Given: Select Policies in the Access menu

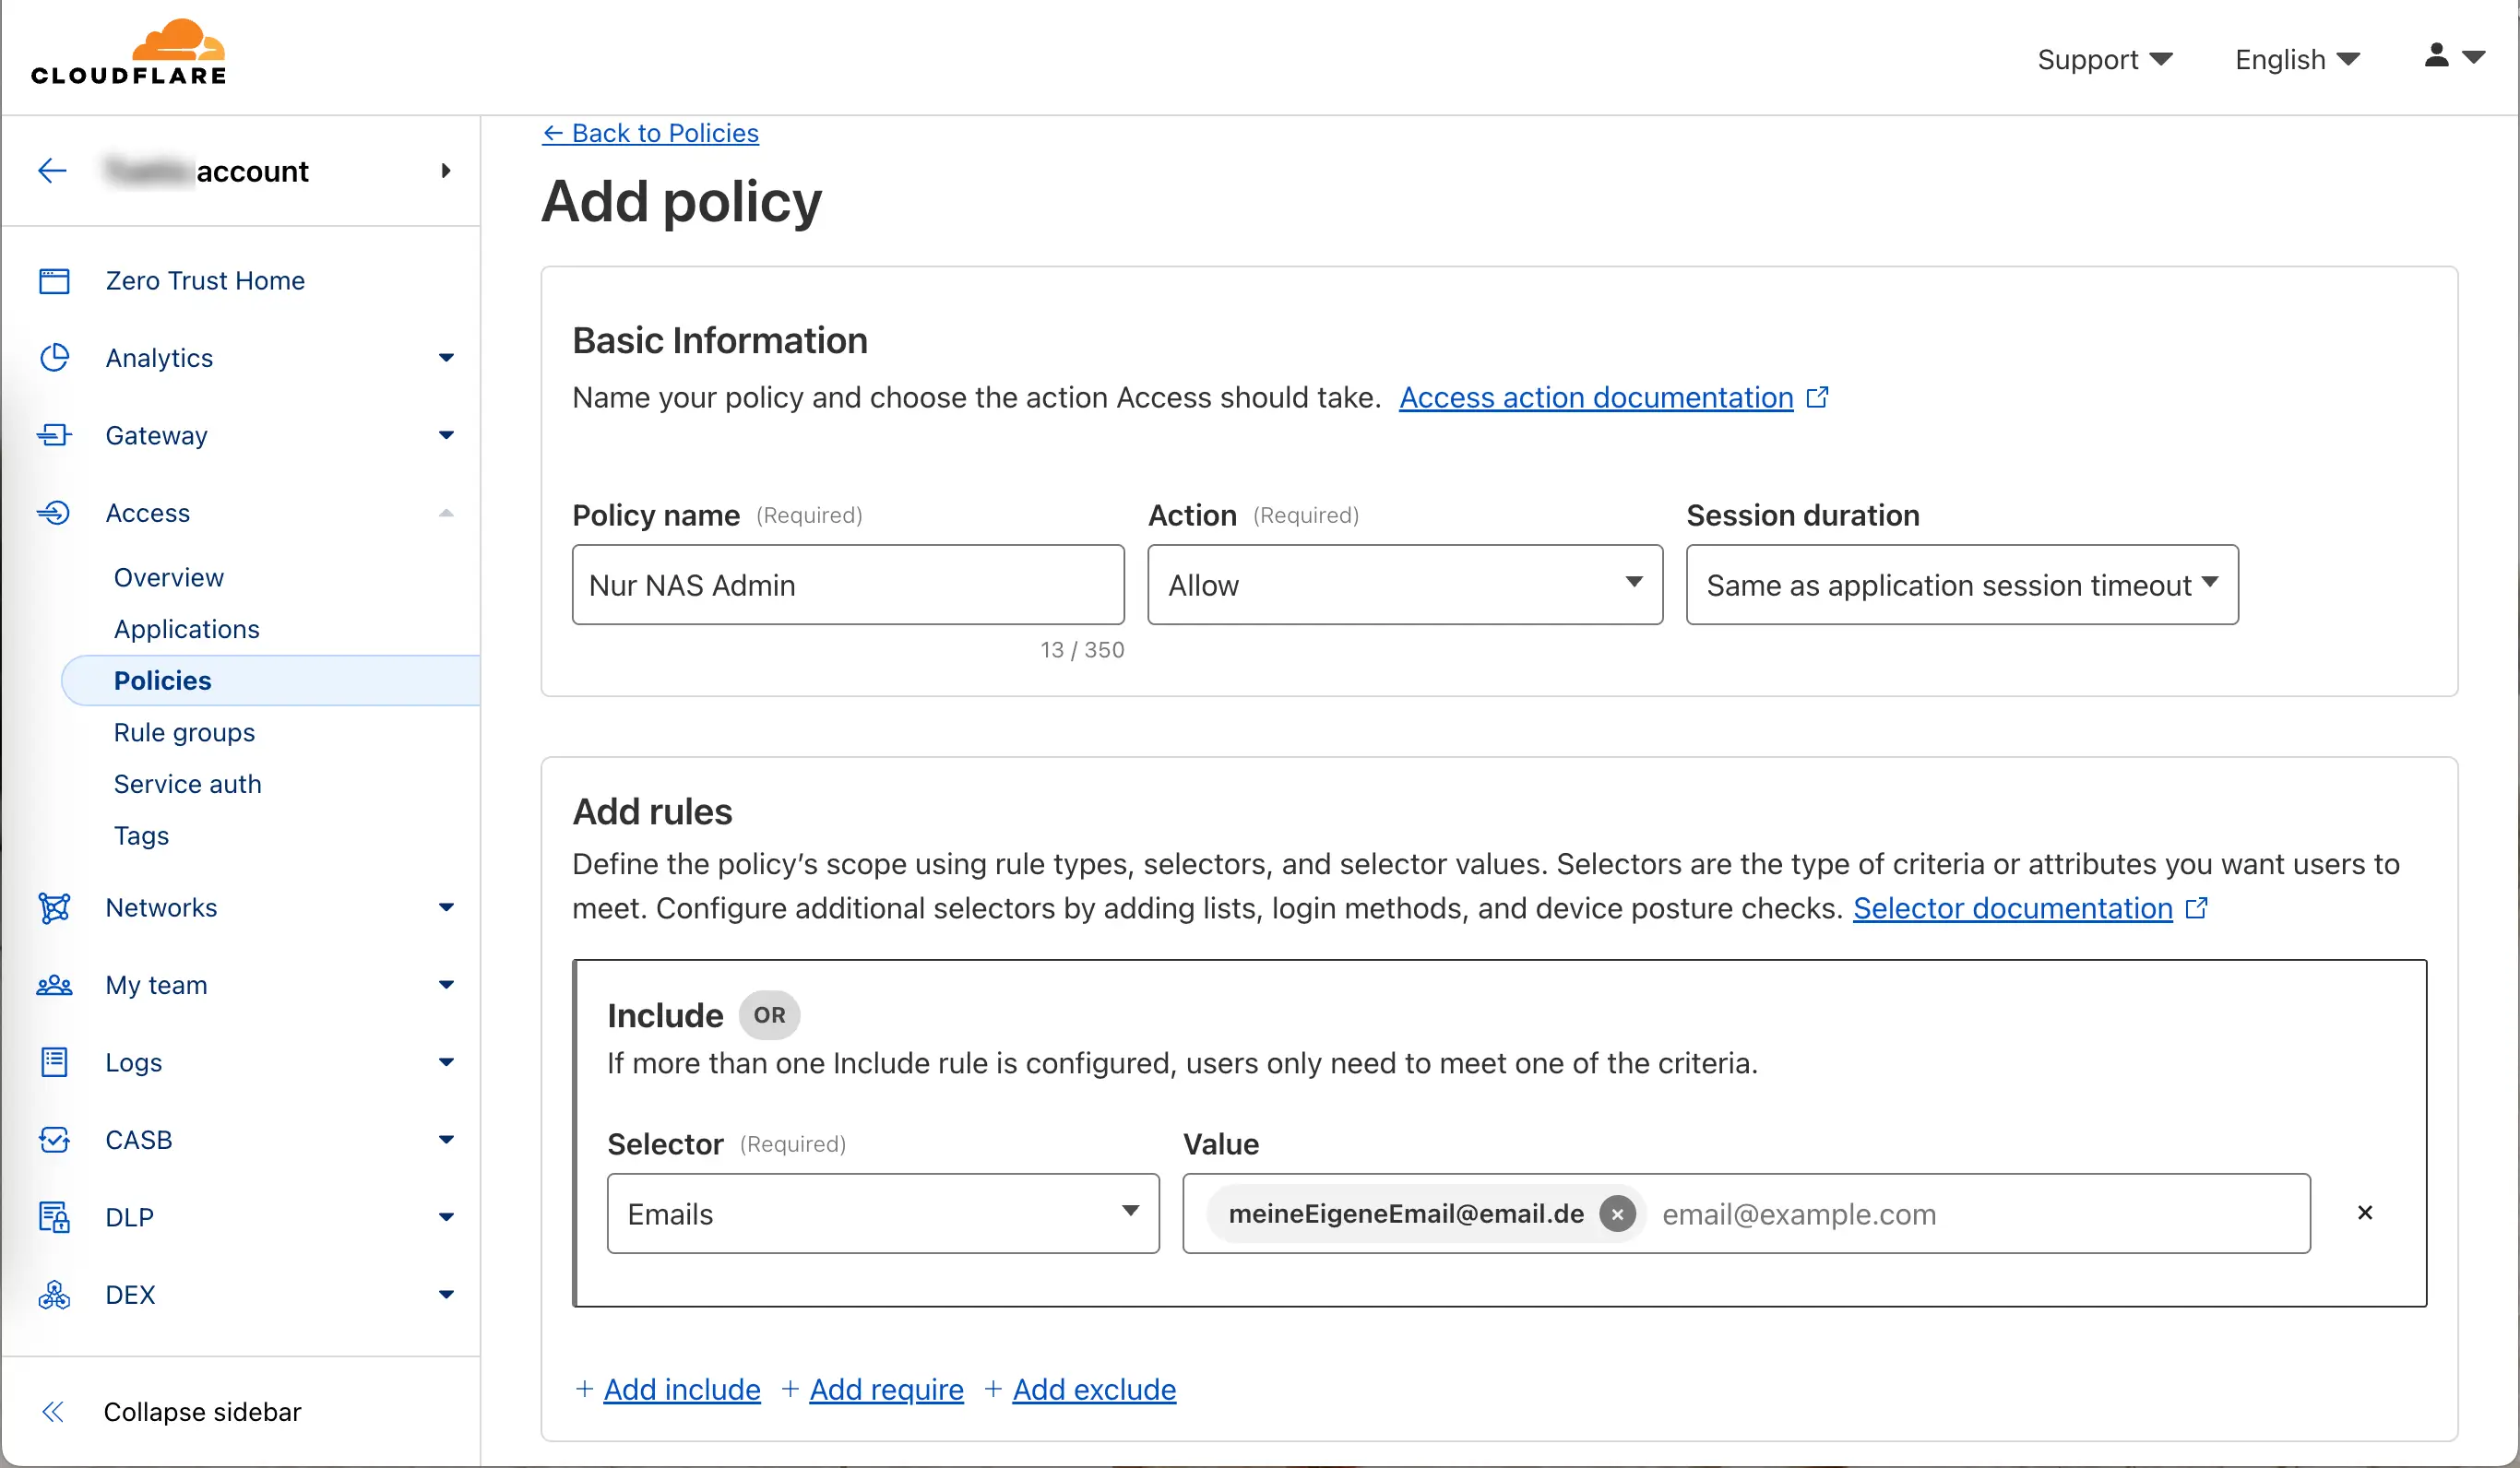Looking at the screenshot, I should (162, 680).
